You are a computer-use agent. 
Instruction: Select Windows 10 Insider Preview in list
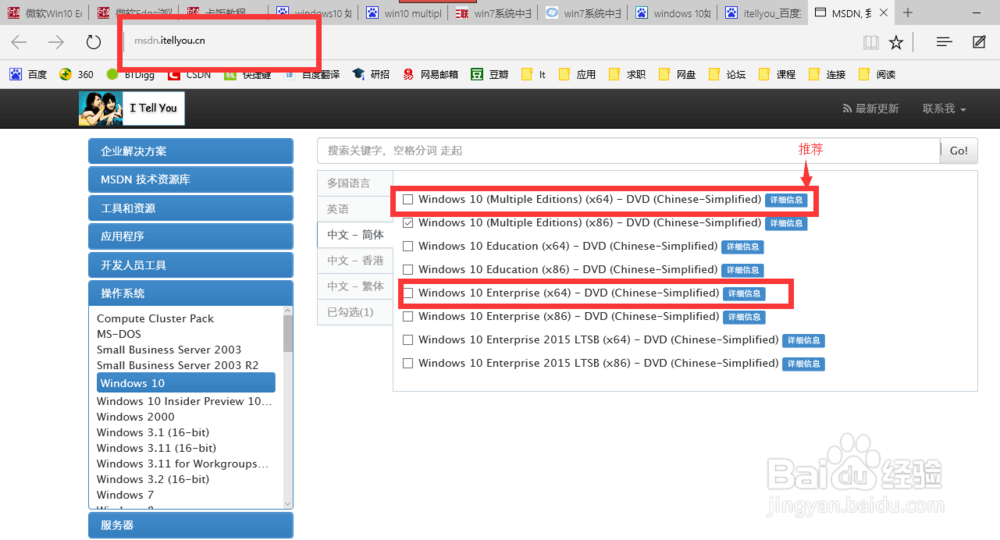pos(184,401)
